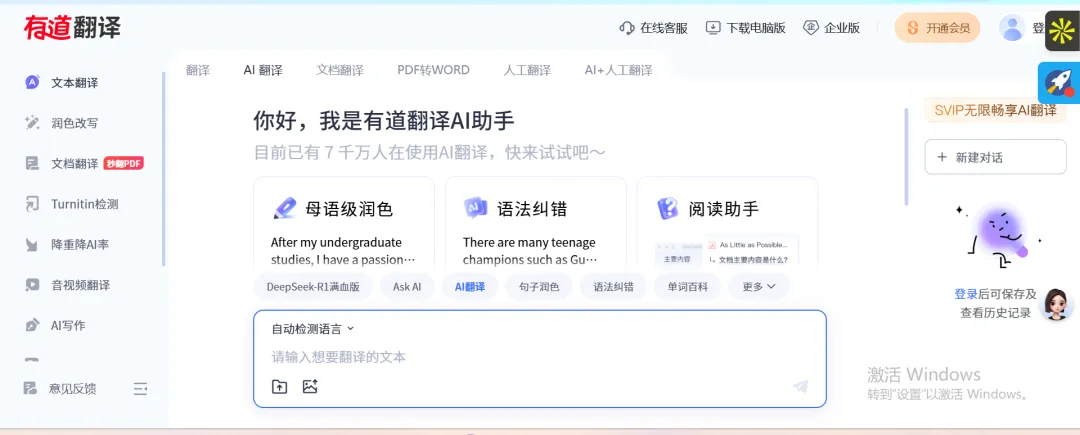Click the customer service avatar icon
This screenshot has width=1080, height=435.
pyautogui.click(x=1056, y=304)
